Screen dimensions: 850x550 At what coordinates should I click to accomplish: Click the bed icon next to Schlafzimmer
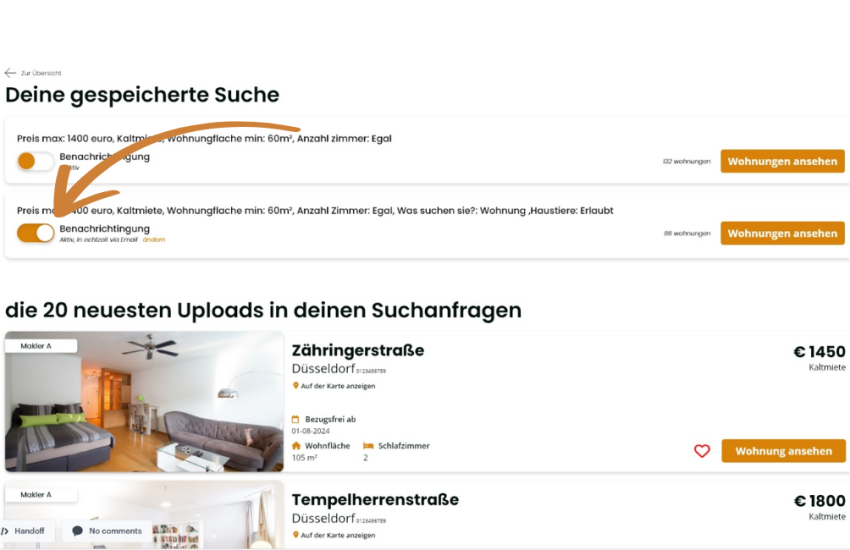click(369, 445)
